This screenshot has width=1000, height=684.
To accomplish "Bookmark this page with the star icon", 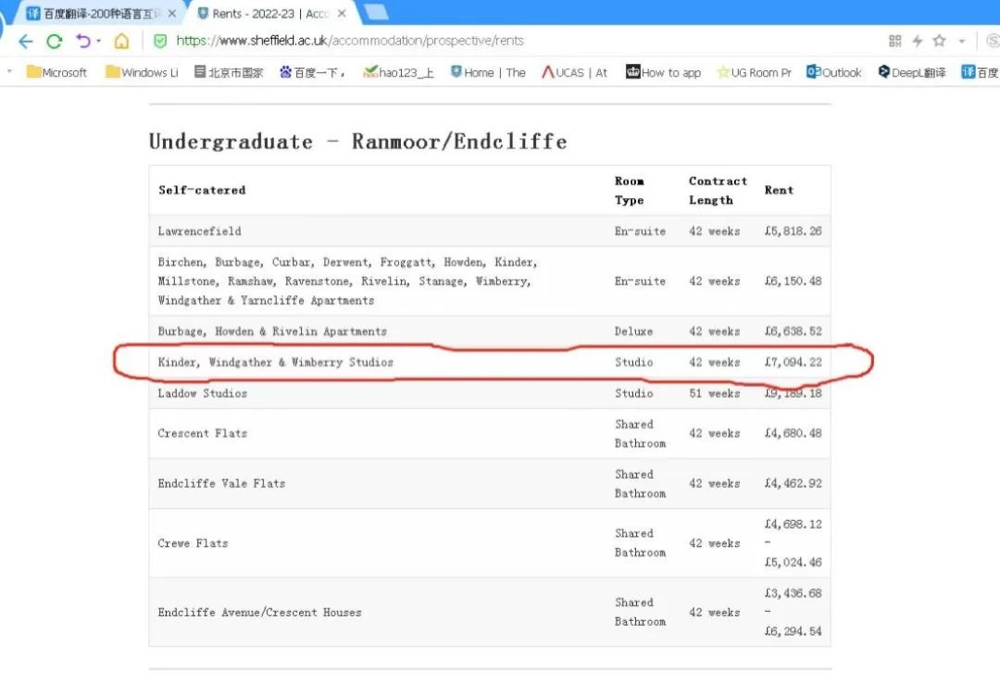I will click(x=939, y=41).
